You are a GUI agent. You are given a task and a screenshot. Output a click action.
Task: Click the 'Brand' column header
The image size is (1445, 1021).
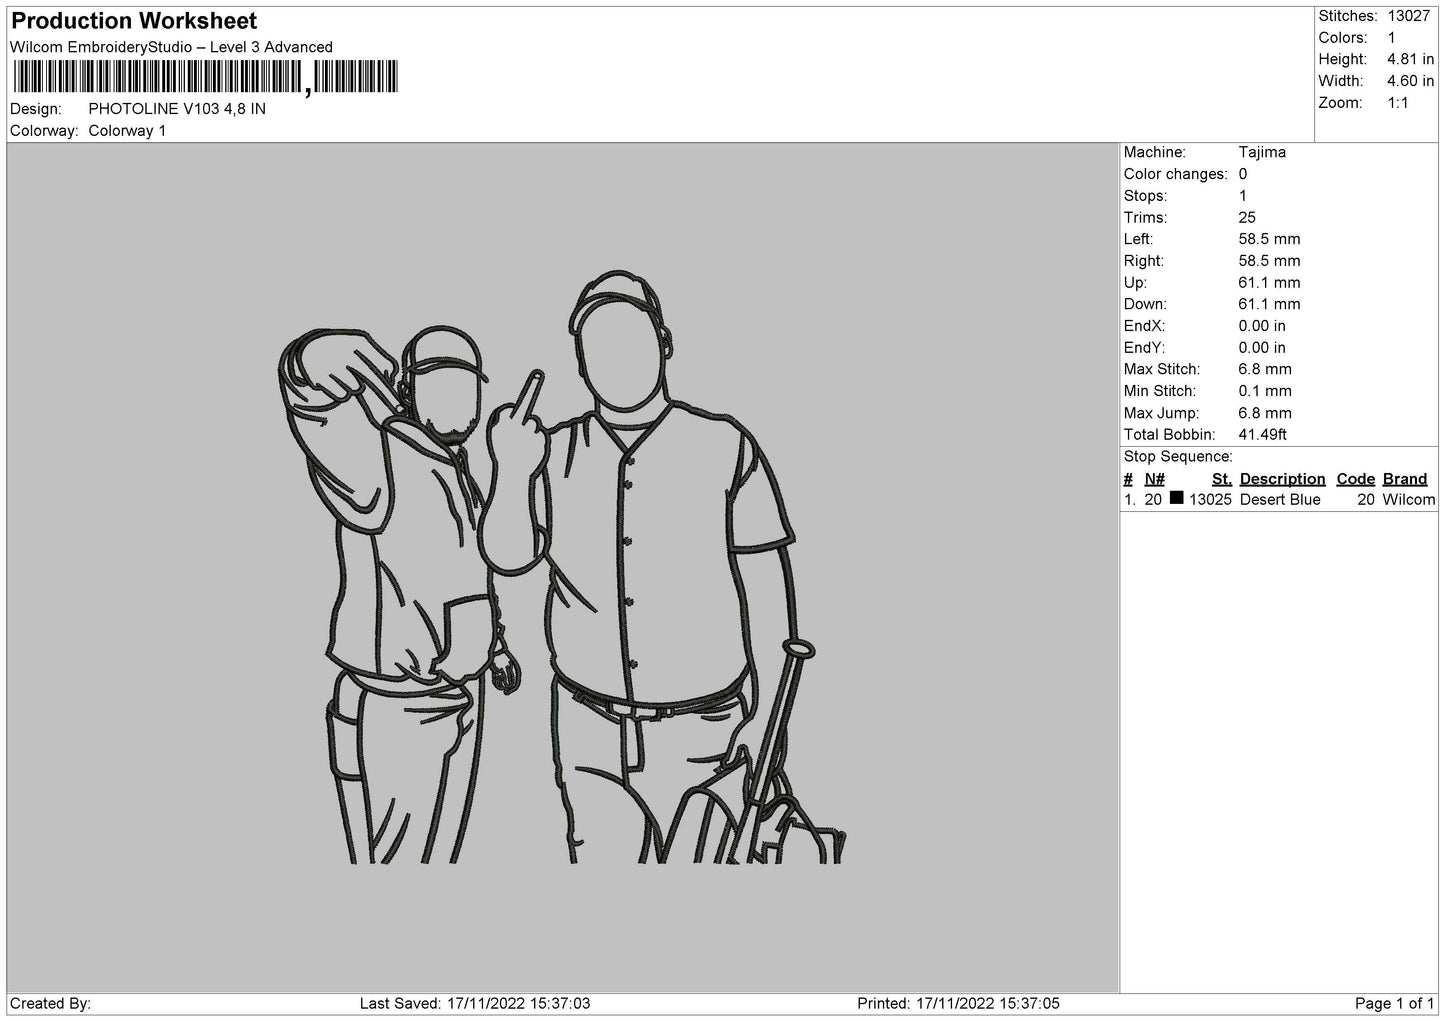click(x=1404, y=479)
